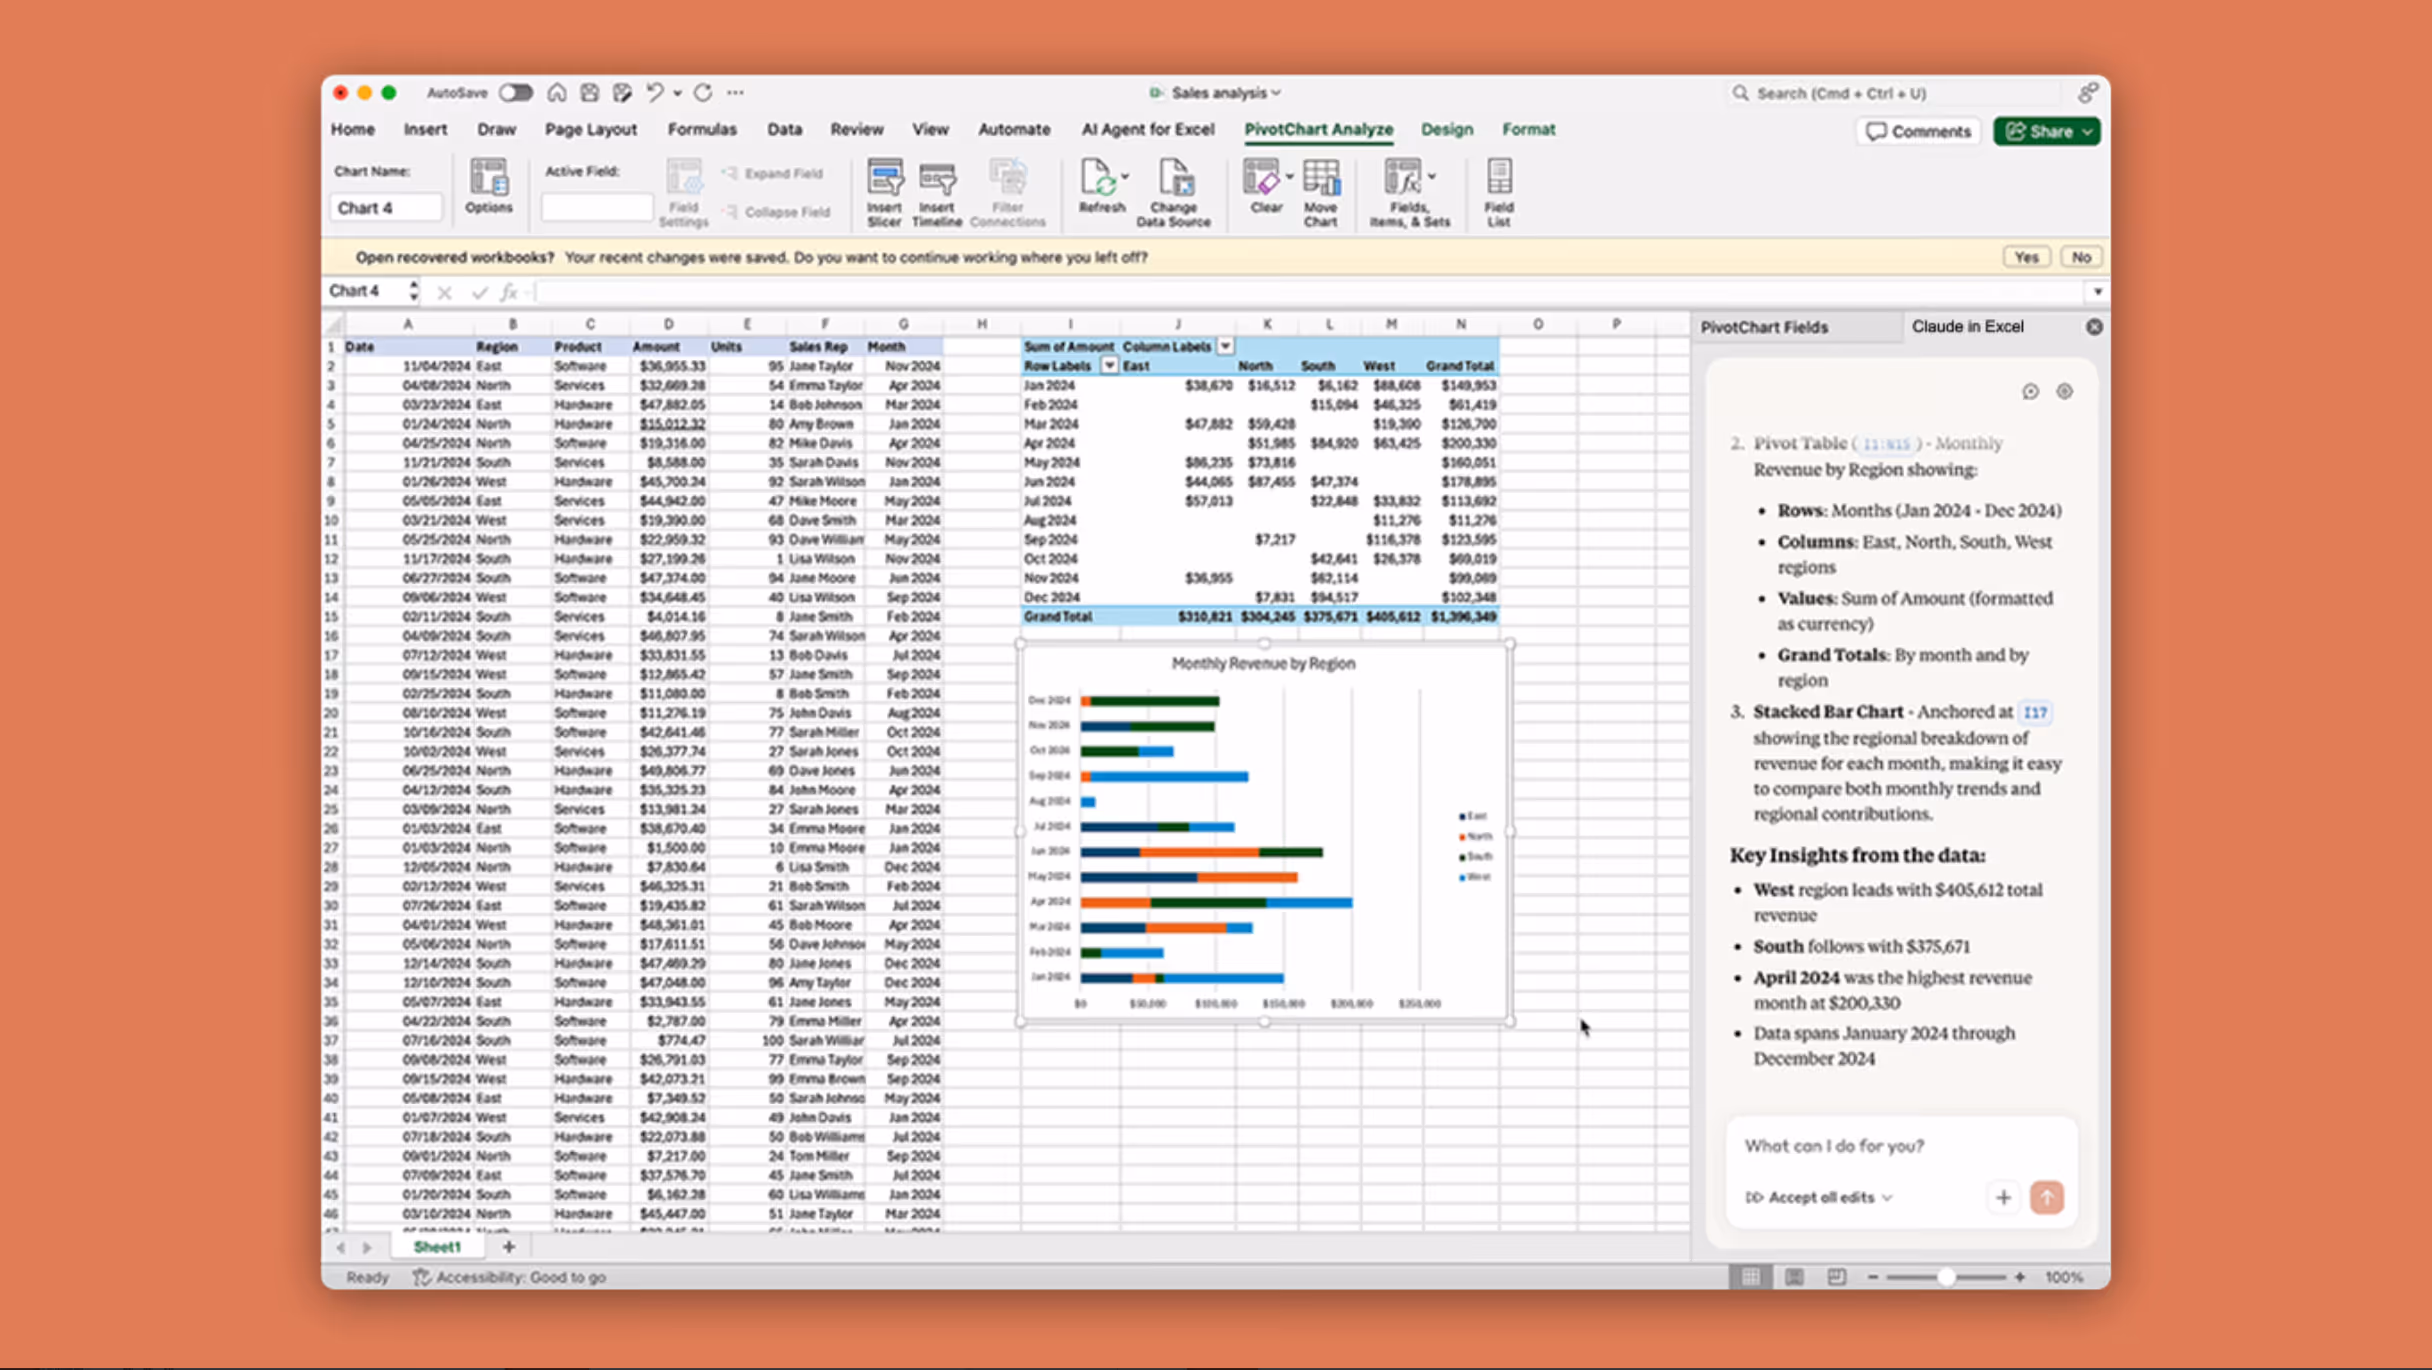Adjust the zoom slider
This screenshot has width=2432, height=1370.
1944,1277
